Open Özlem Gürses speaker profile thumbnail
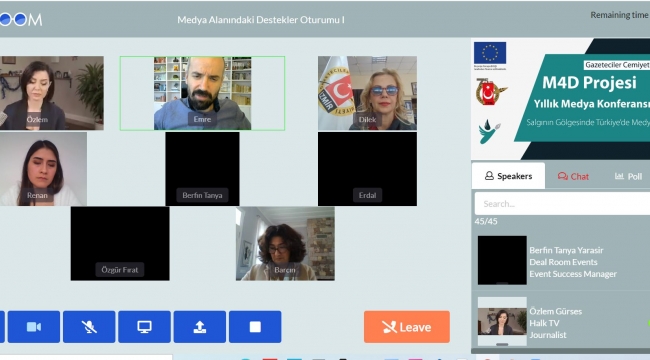 [502, 321]
